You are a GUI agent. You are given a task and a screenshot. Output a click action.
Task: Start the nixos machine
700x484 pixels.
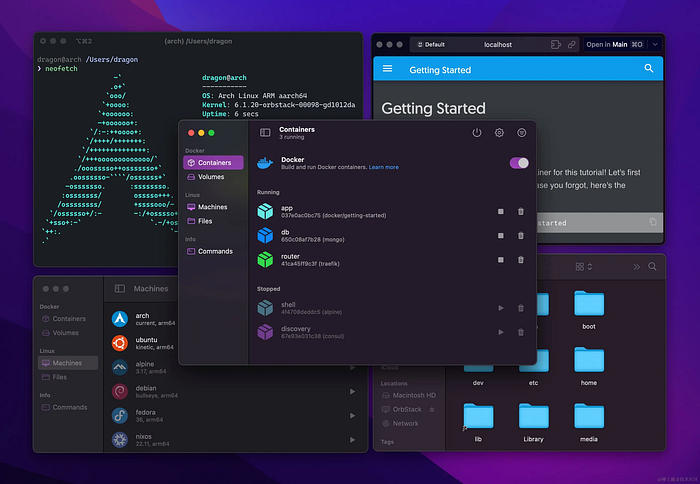352,440
